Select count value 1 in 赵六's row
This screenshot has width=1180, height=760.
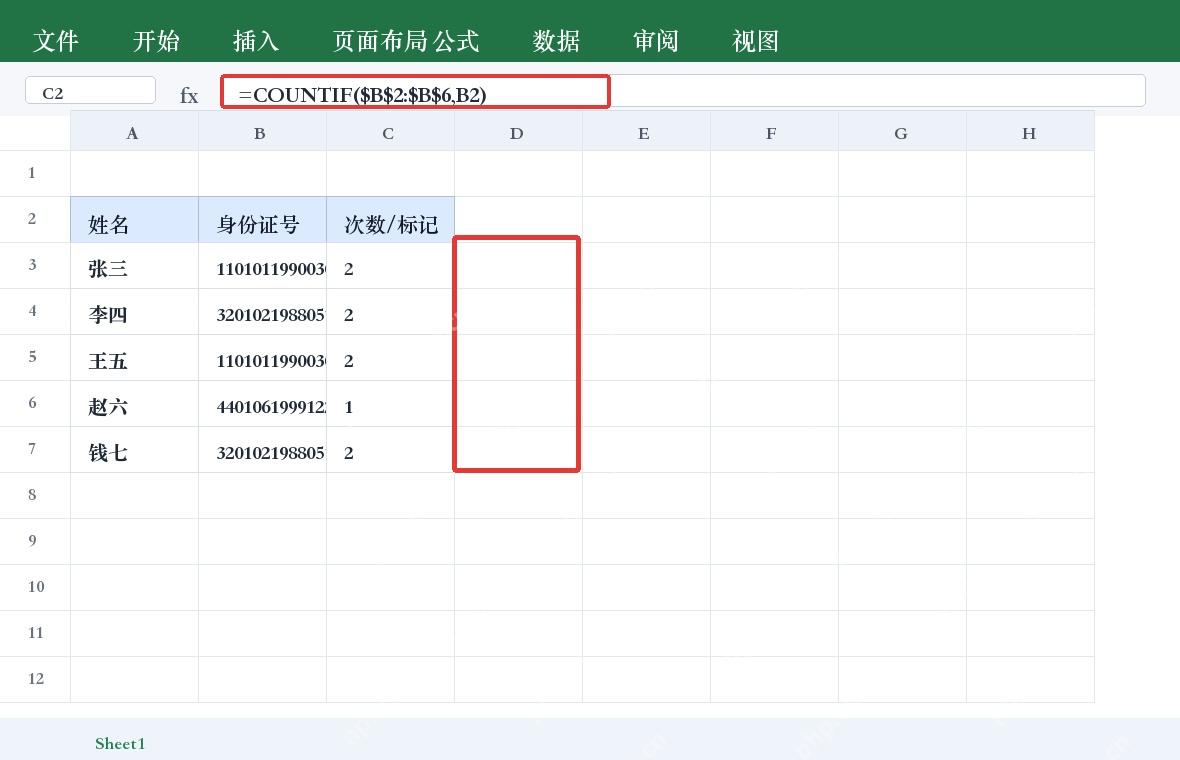390,403
